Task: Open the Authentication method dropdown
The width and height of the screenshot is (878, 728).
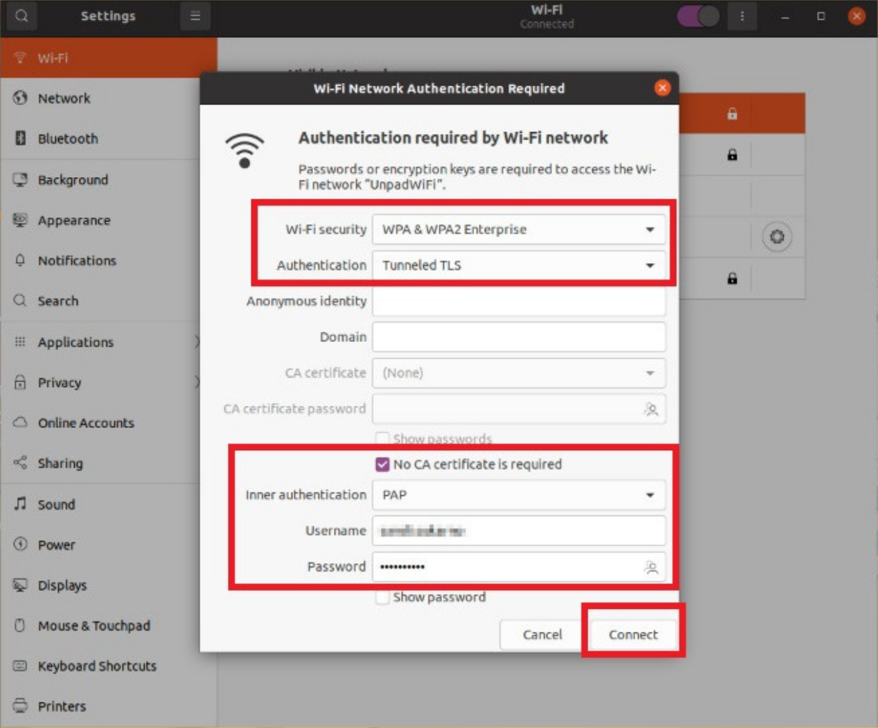Action: (x=519, y=265)
